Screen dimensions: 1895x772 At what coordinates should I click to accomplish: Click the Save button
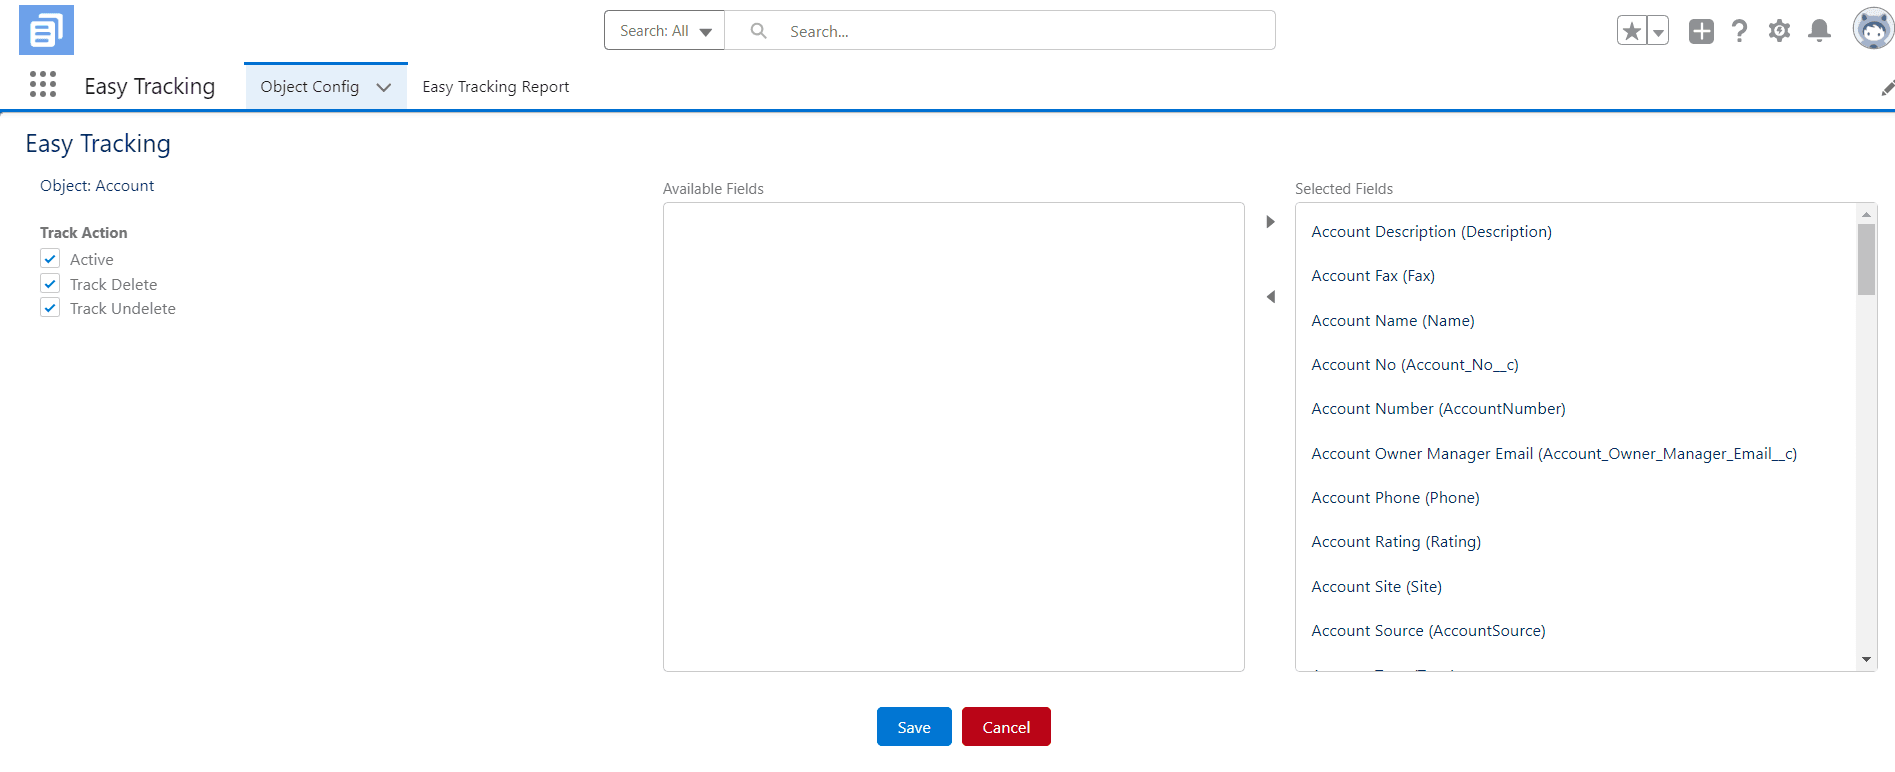914,727
